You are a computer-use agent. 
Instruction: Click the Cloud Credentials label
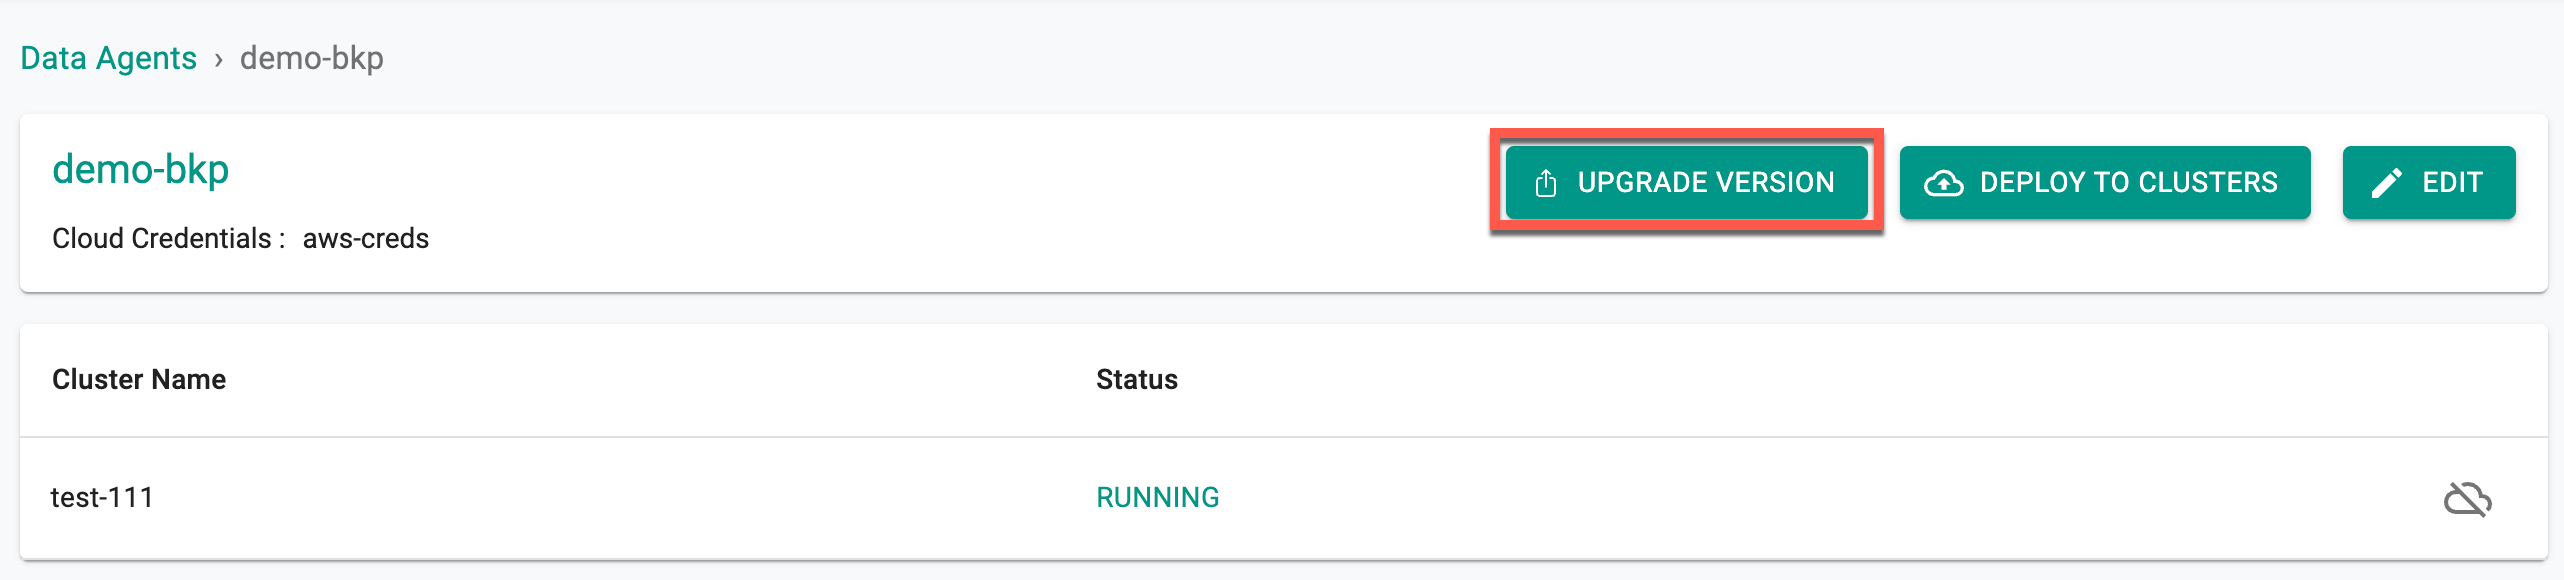point(168,239)
